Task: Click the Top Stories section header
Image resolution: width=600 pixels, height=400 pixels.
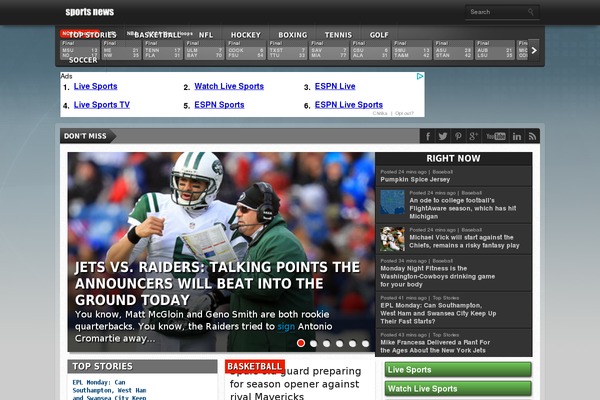Action: (x=142, y=366)
